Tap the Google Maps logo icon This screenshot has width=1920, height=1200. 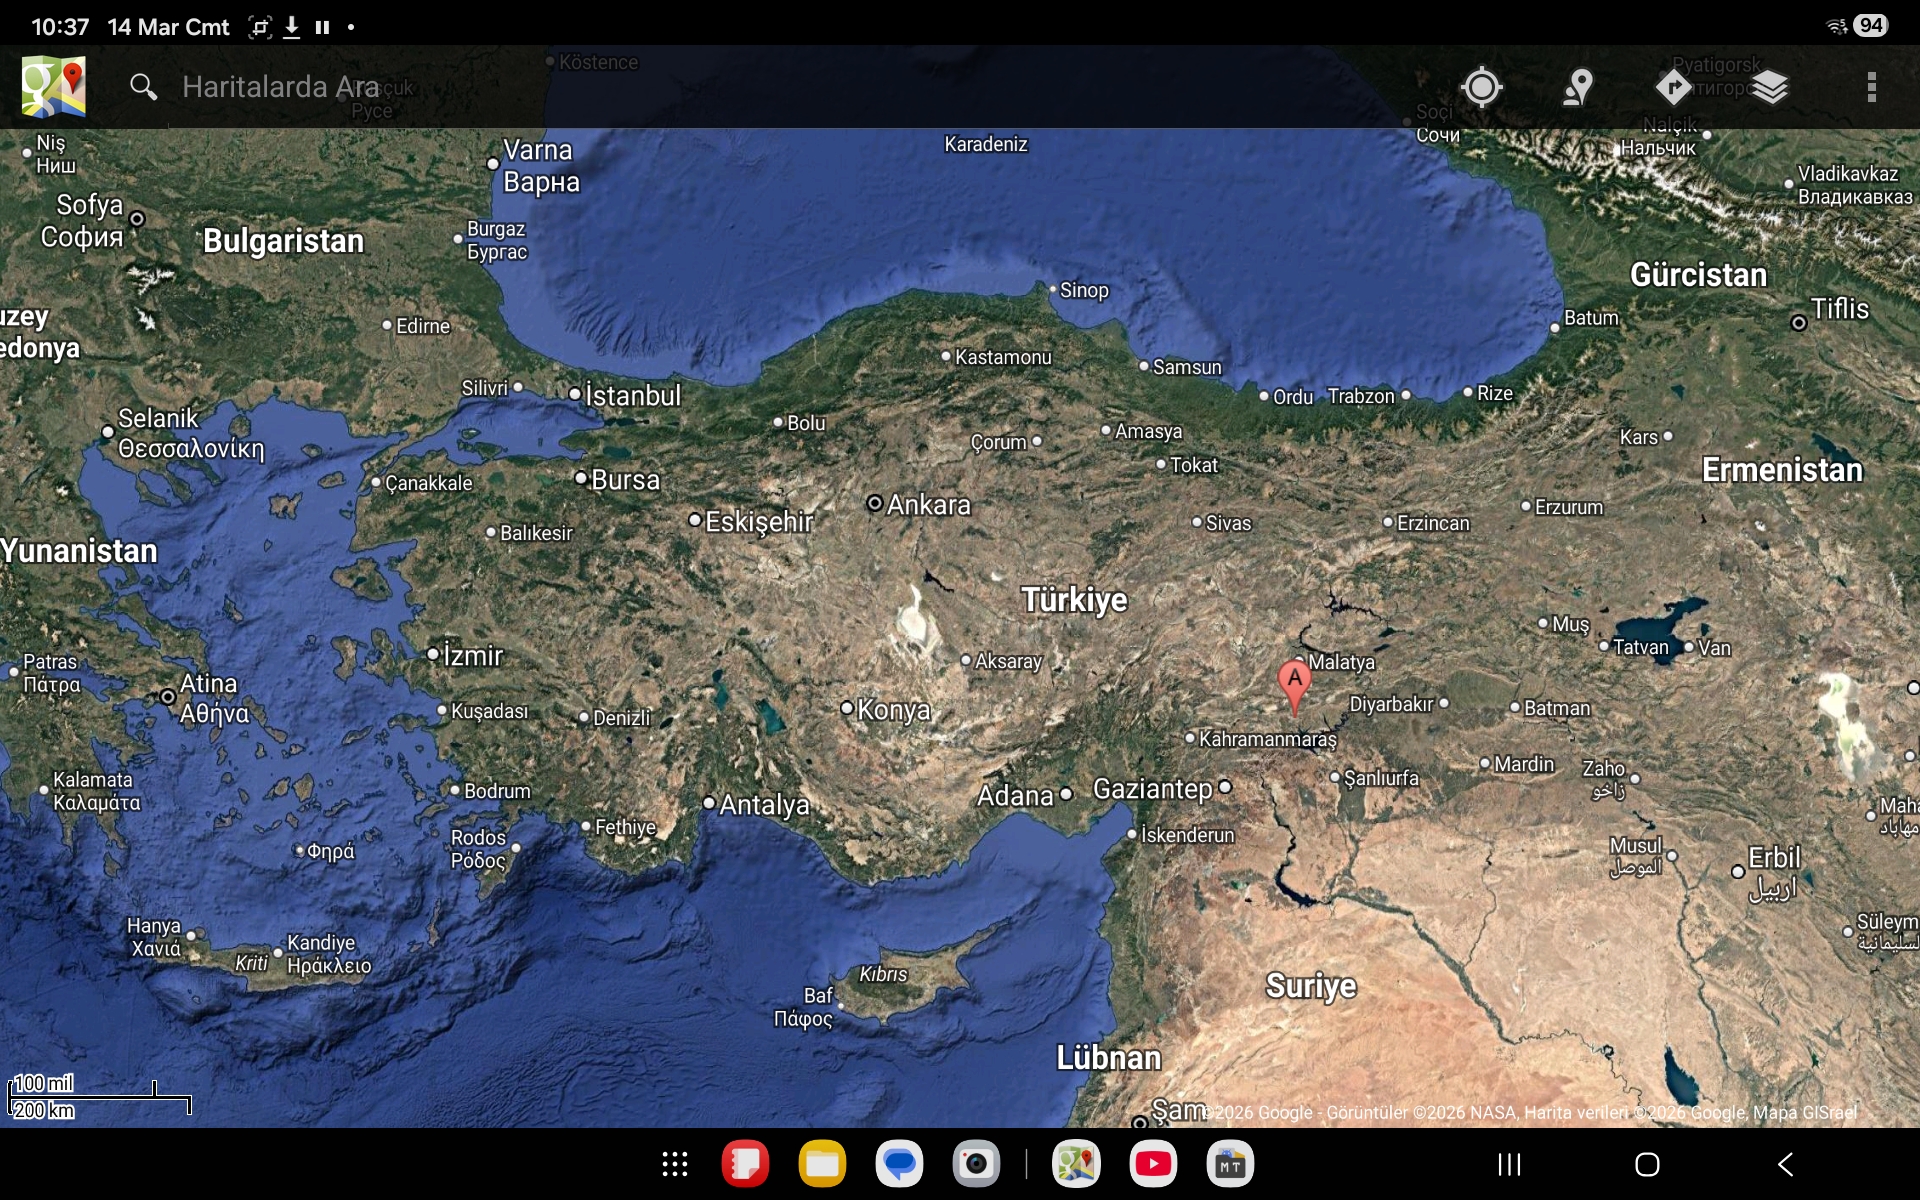click(x=54, y=87)
